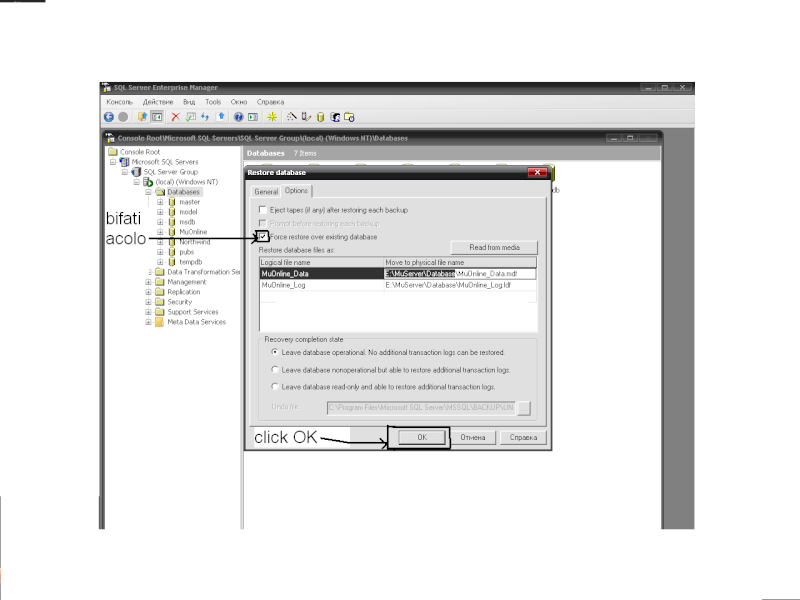Select Leave database nonoperational radio button

(275, 369)
